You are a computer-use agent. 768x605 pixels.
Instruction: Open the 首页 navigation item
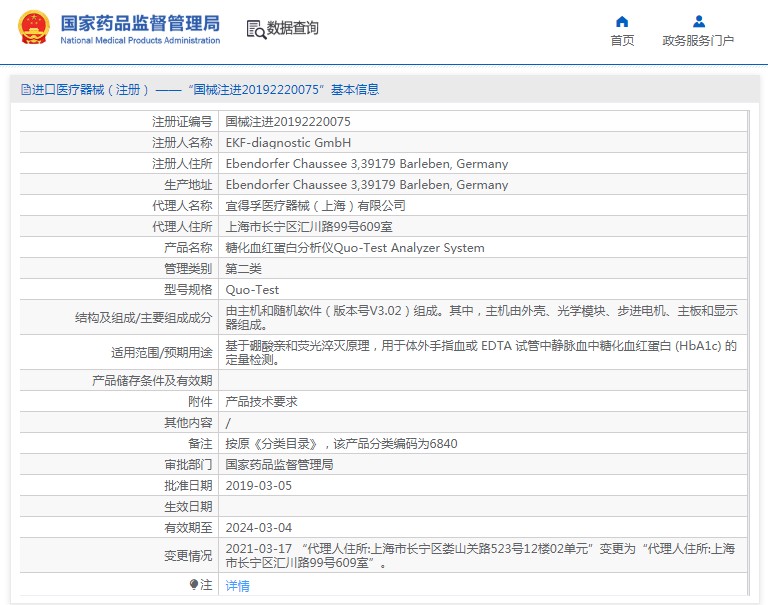pos(622,40)
